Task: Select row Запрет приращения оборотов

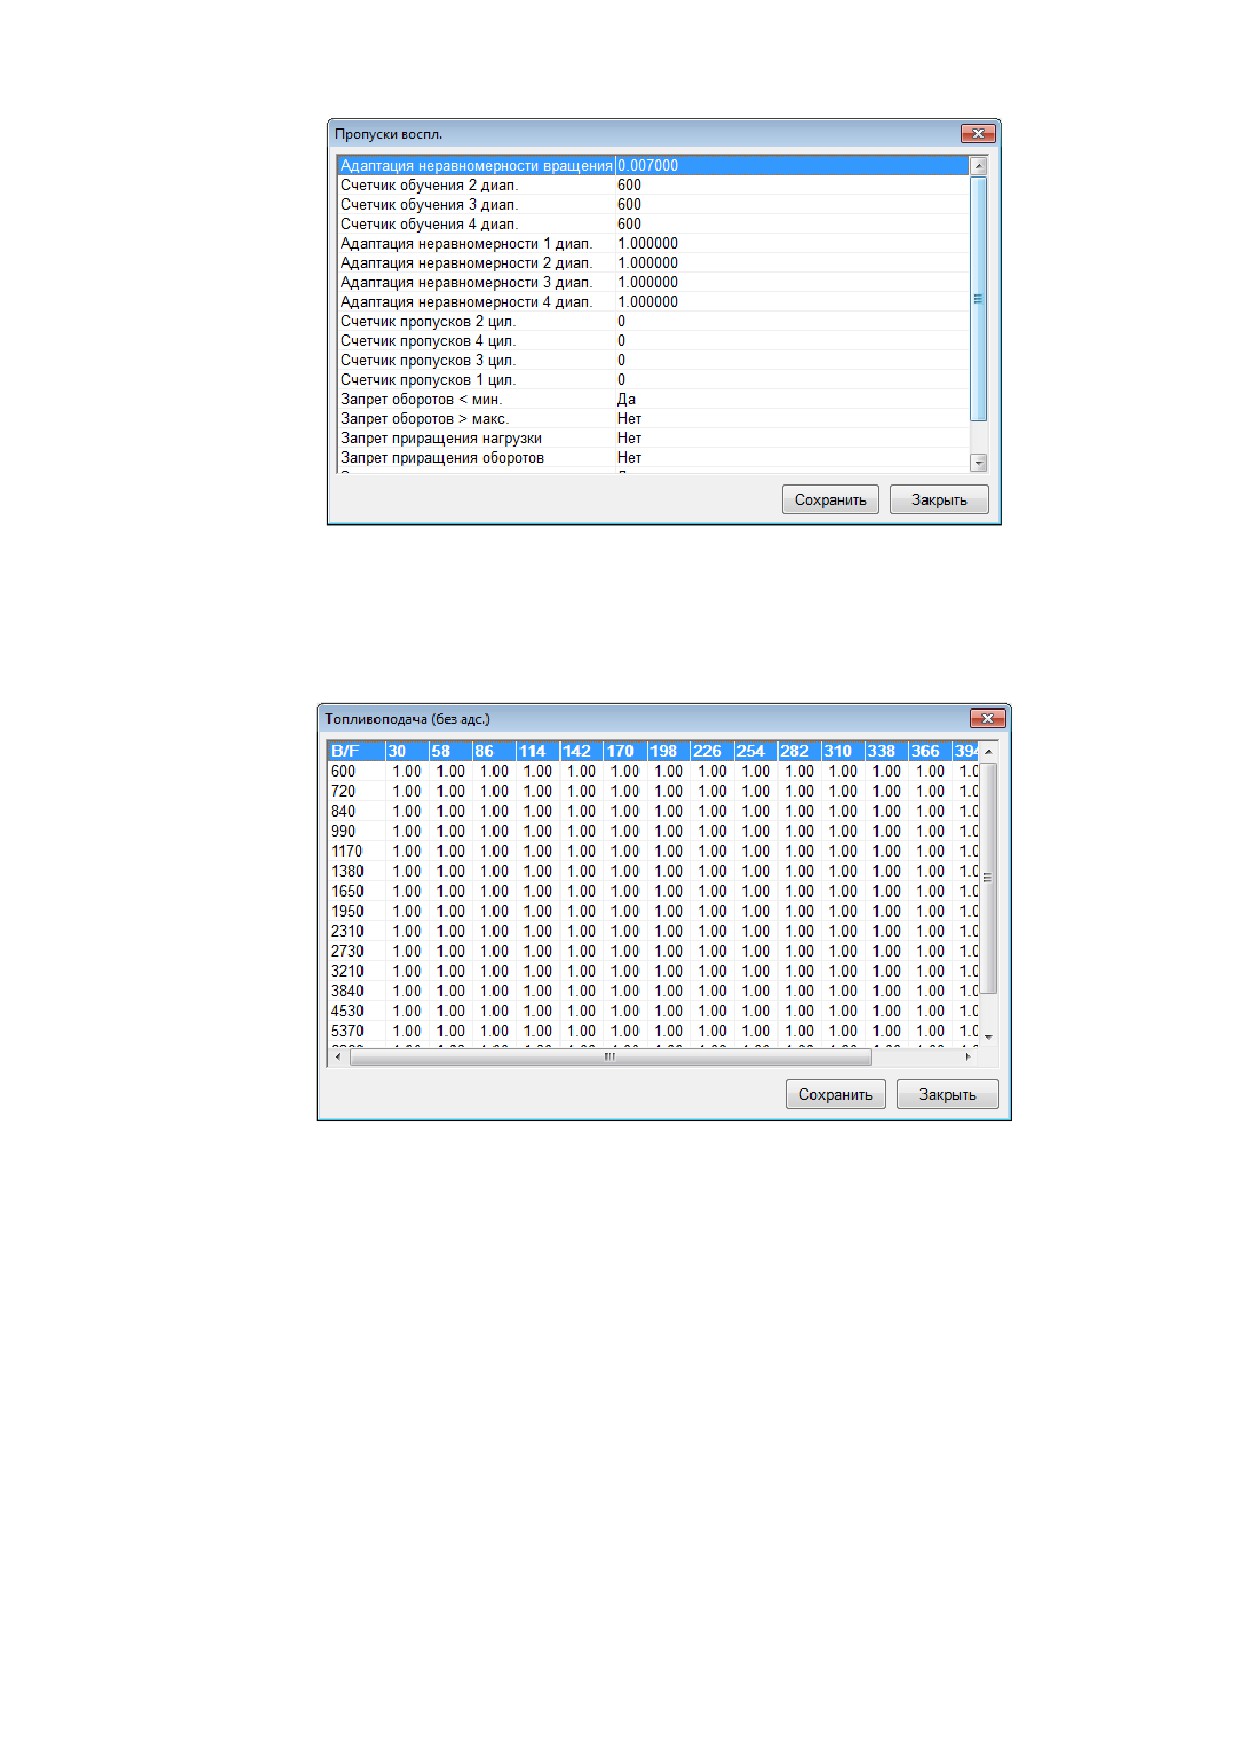Action: point(653,458)
